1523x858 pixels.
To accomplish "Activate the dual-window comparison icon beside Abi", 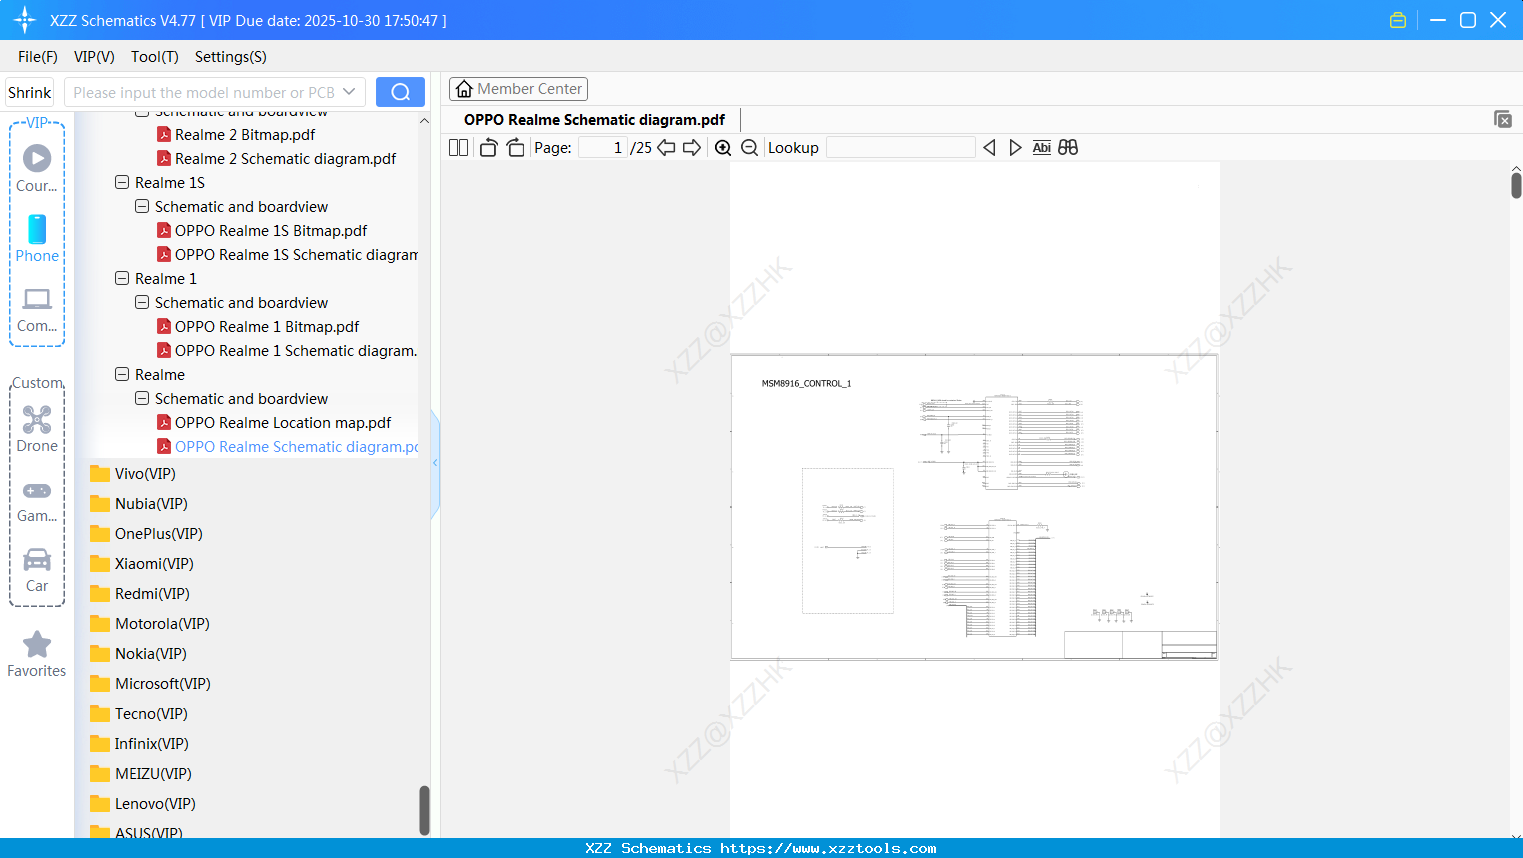I will point(1067,147).
